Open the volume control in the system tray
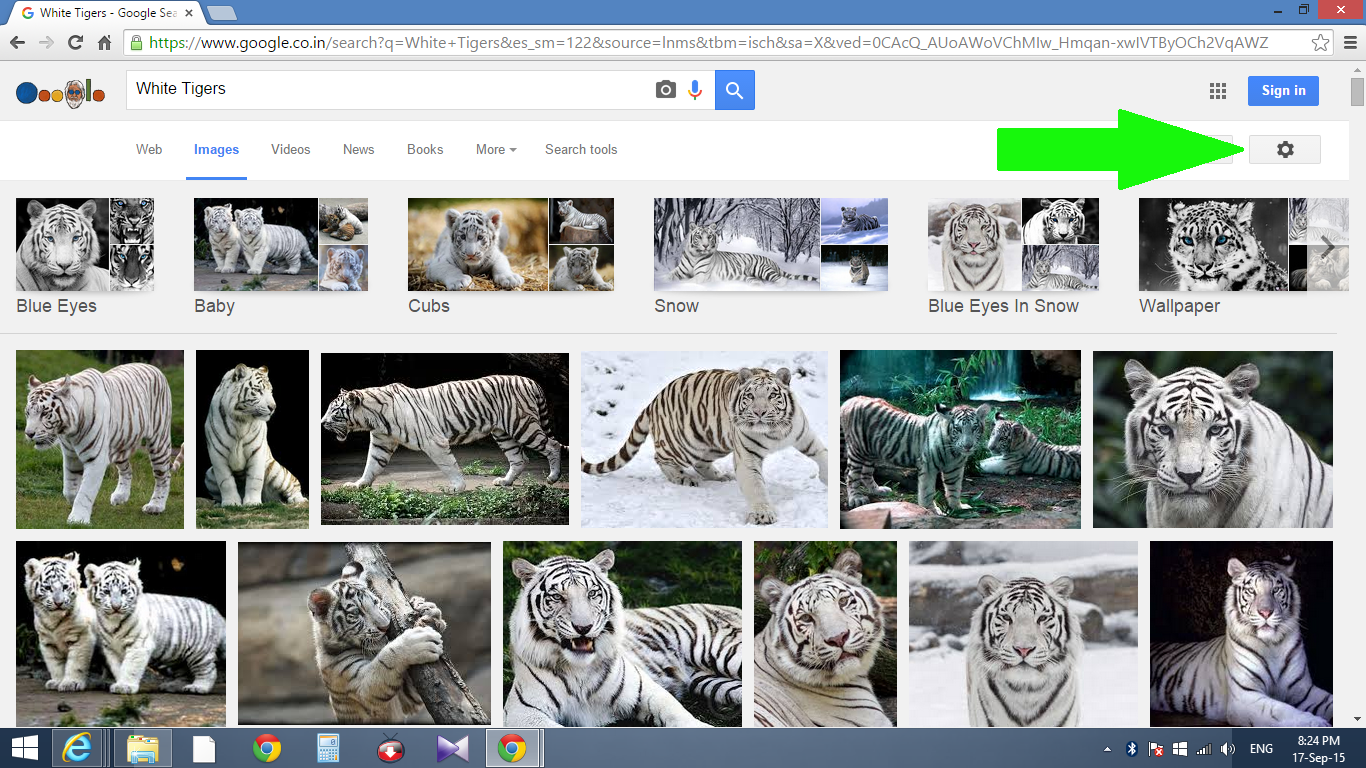The height and width of the screenshot is (768, 1366). click(x=1228, y=747)
